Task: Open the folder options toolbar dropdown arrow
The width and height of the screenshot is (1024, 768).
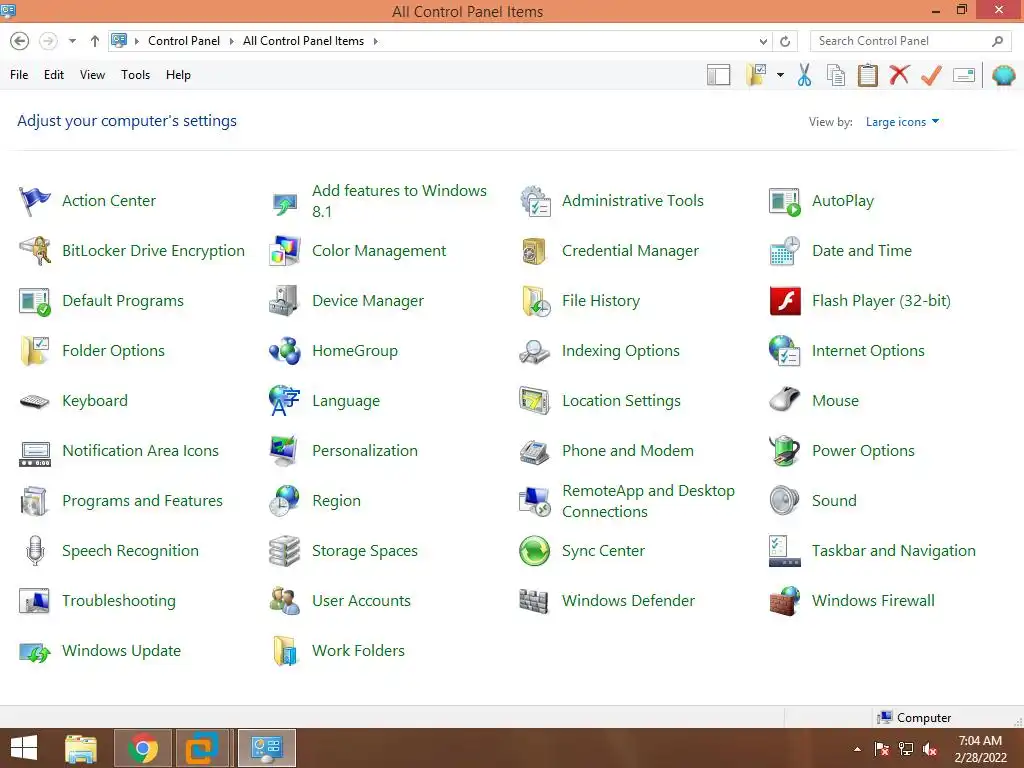Action: pyautogui.click(x=780, y=75)
